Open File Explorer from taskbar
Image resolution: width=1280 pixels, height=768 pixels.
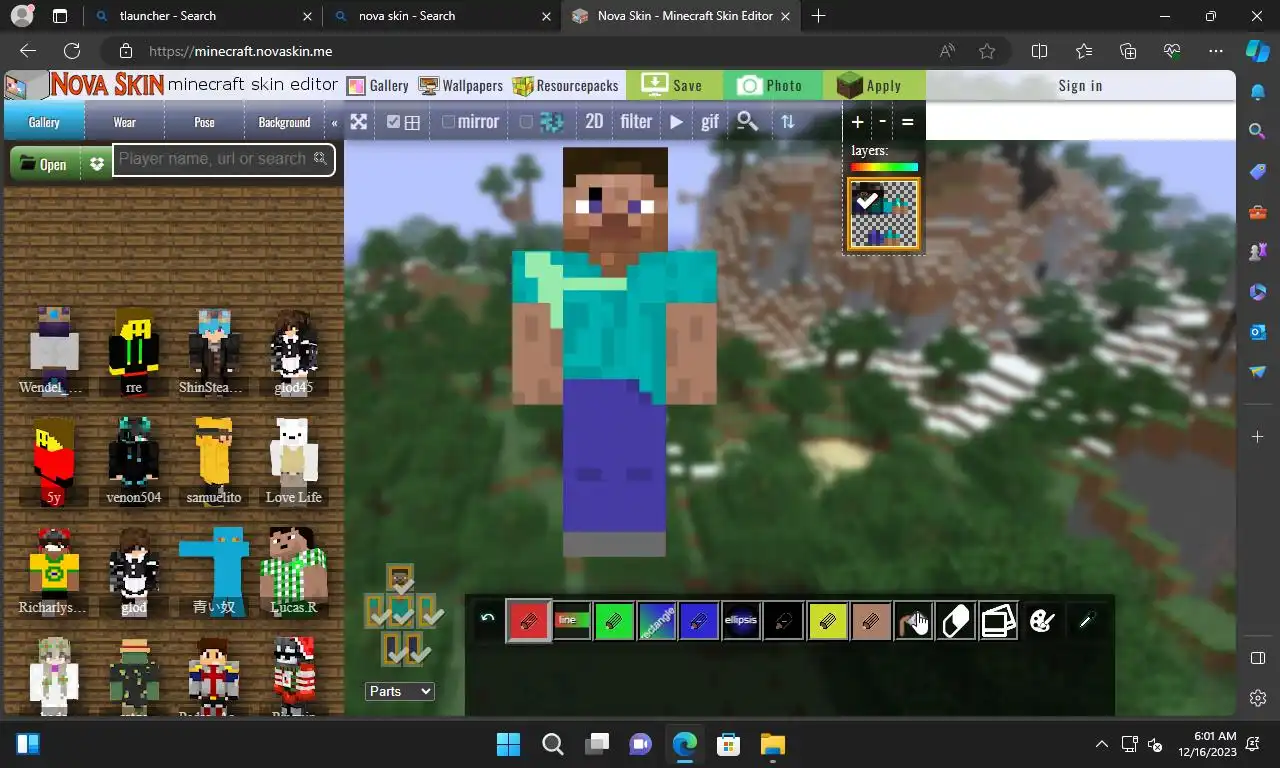tap(773, 744)
